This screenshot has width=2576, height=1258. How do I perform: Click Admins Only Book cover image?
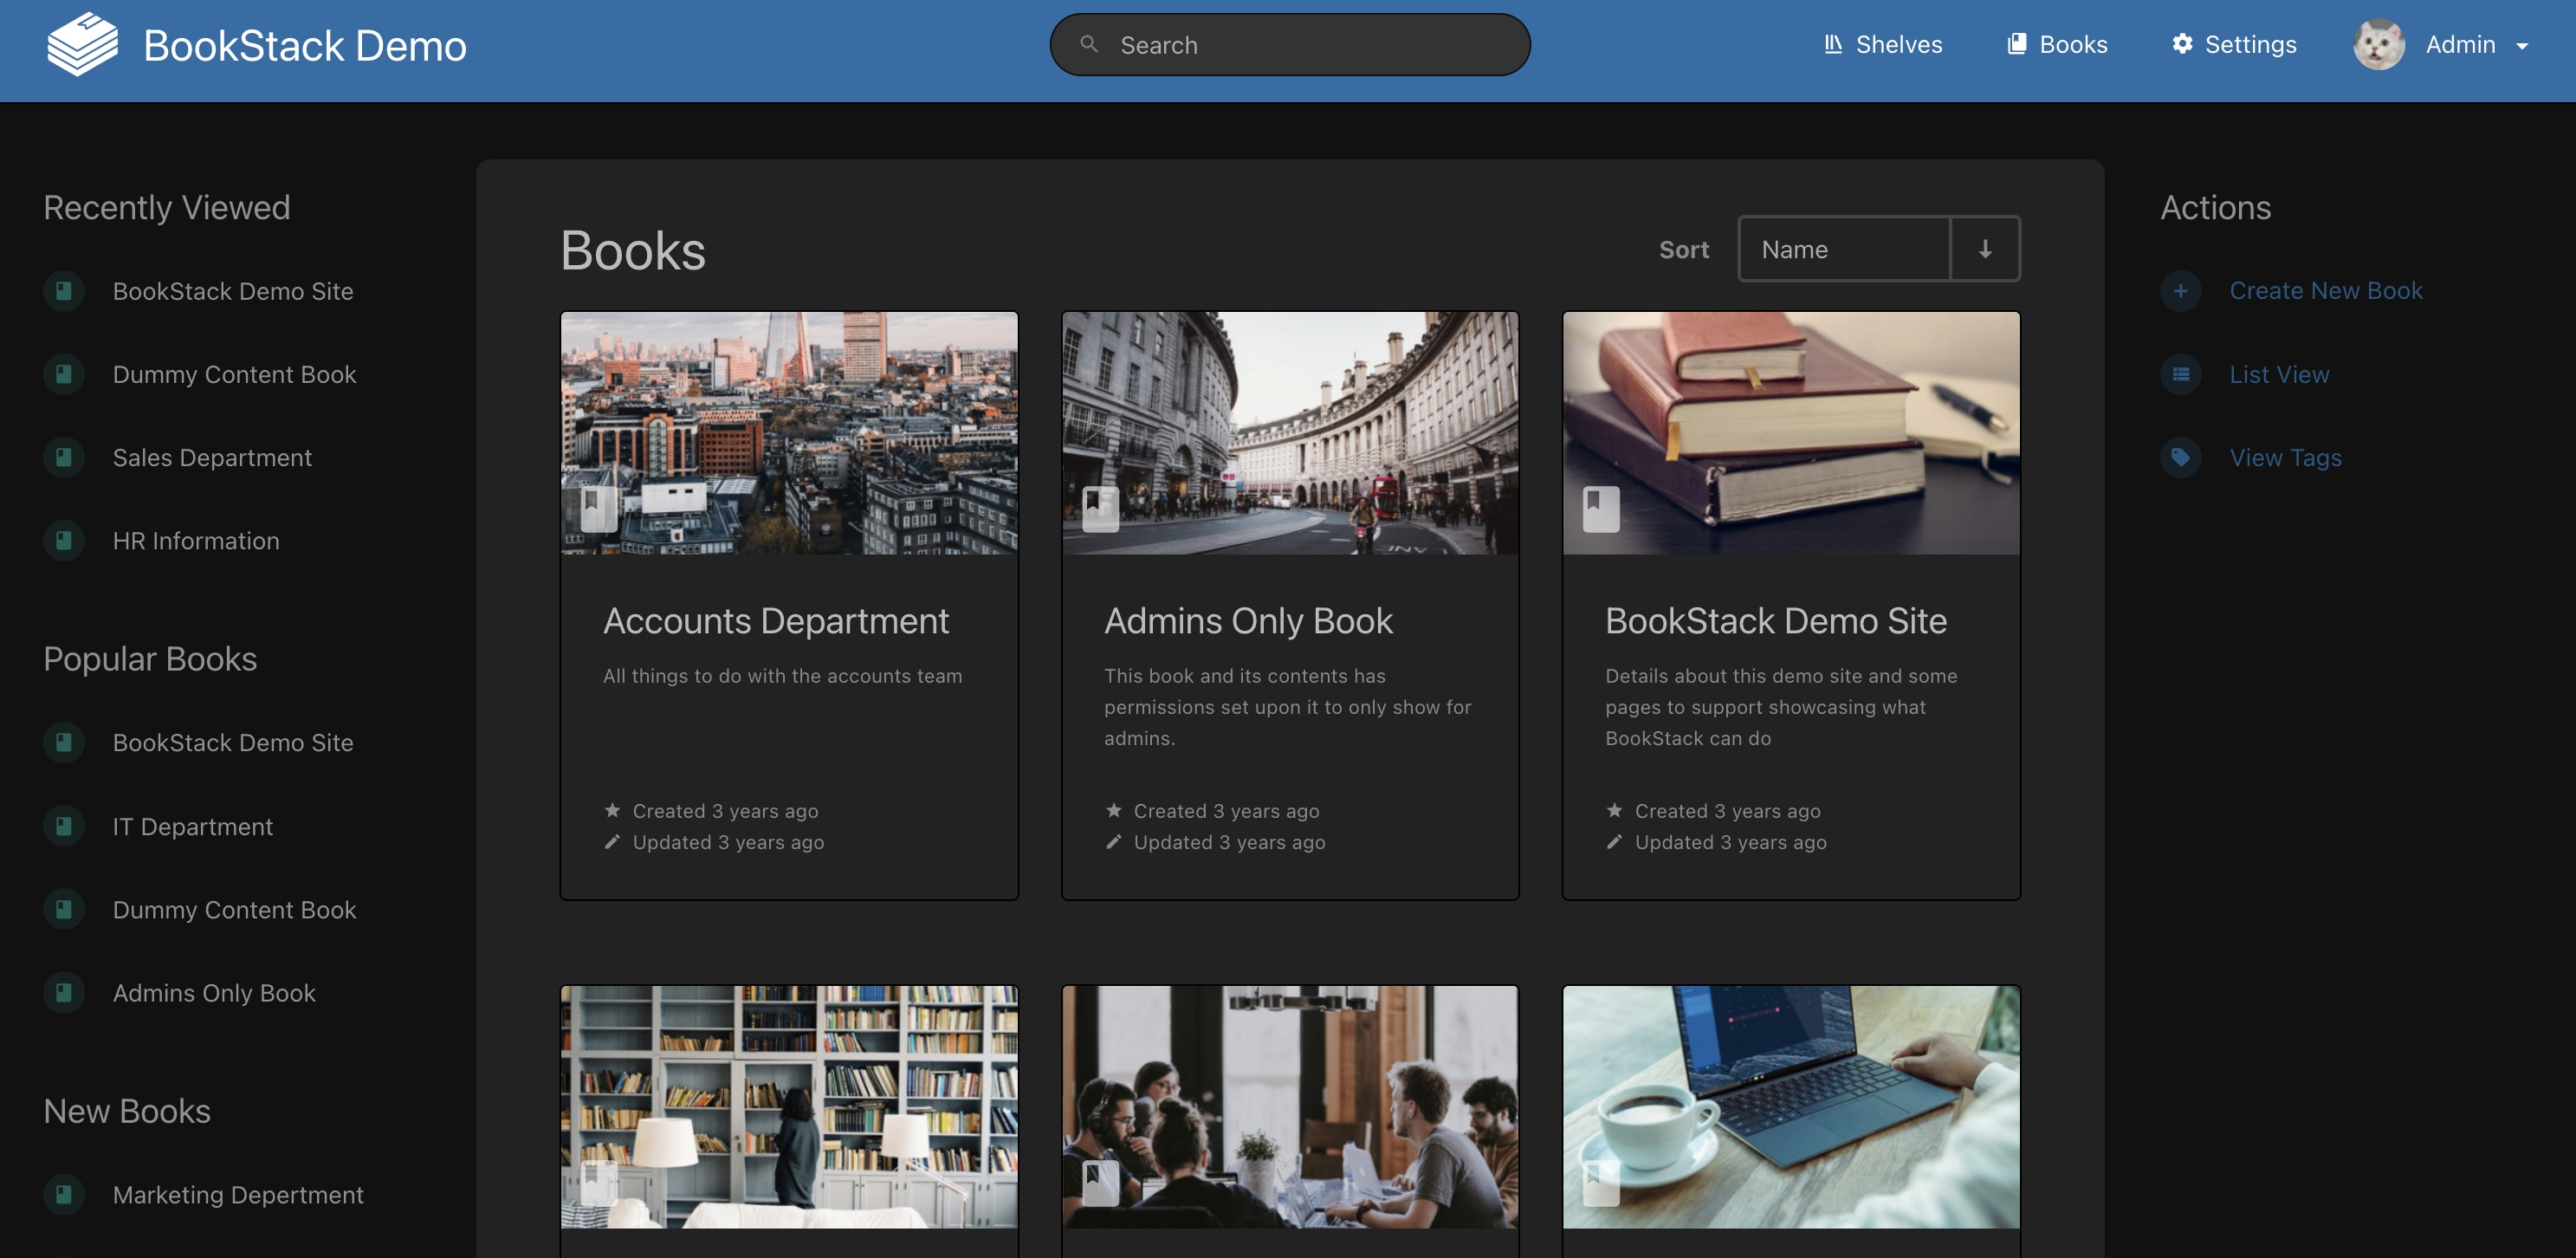1289,432
